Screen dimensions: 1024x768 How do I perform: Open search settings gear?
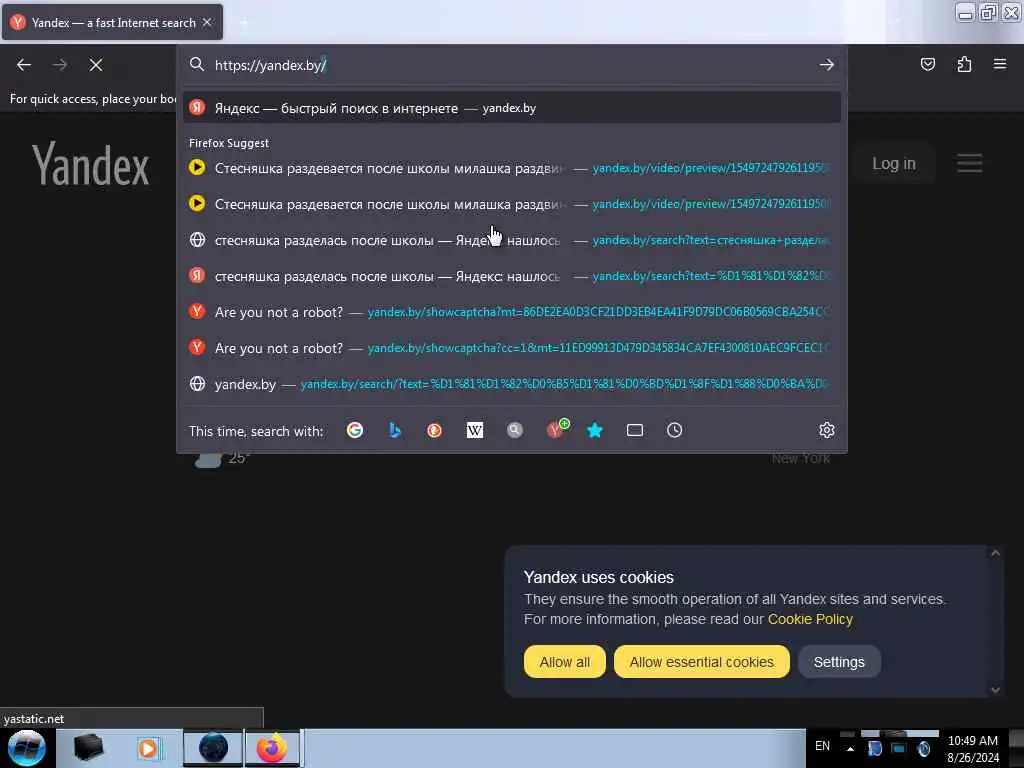[x=827, y=430]
